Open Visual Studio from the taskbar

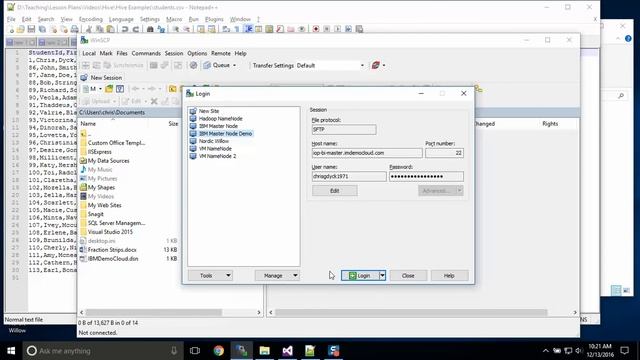(287, 351)
